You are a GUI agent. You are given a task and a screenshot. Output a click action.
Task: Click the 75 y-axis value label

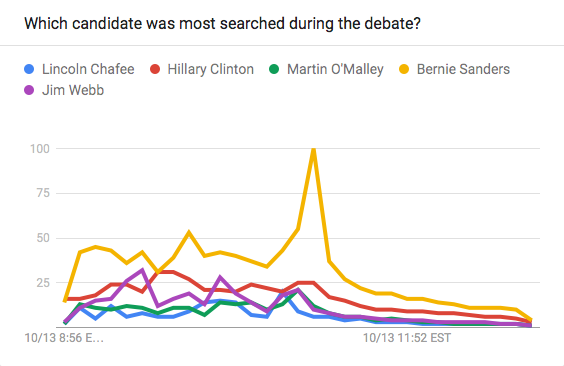[43, 193]
